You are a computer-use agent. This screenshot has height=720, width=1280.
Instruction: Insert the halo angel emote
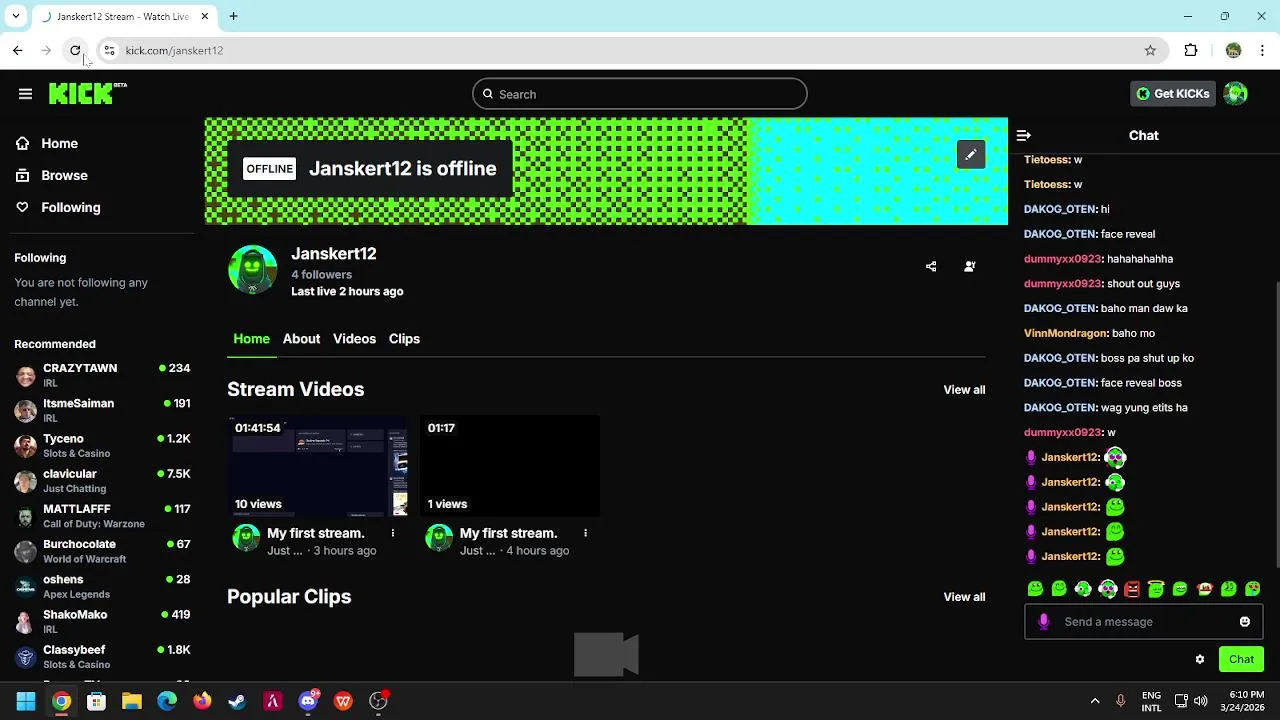1156,589
